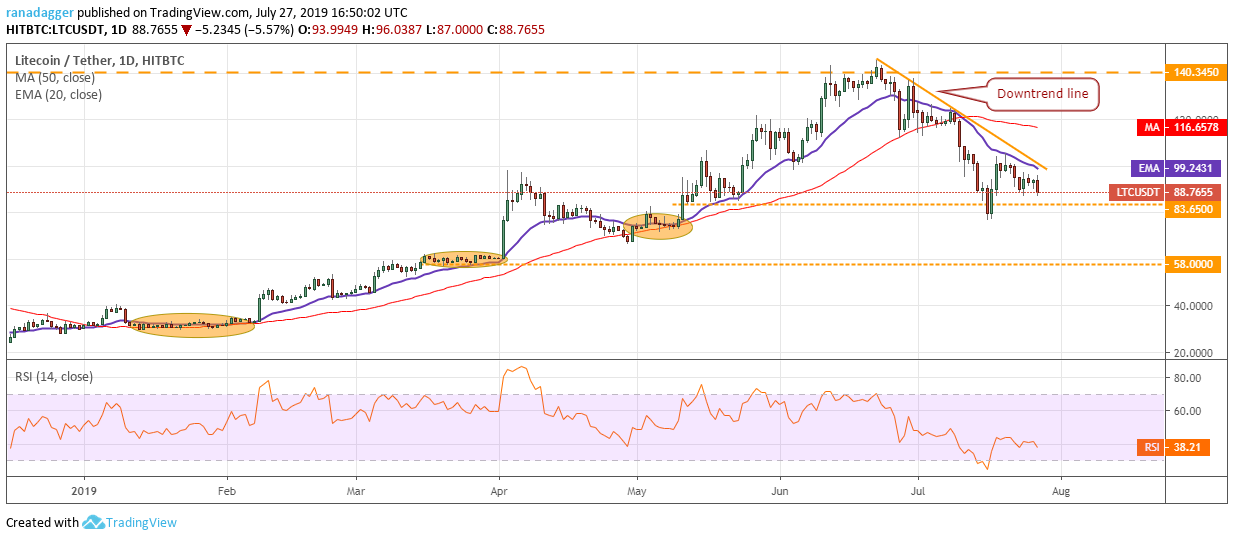1234x540 pixels.
Task: Click the 83.6500 support level label
Action: tap(1196, 209)
